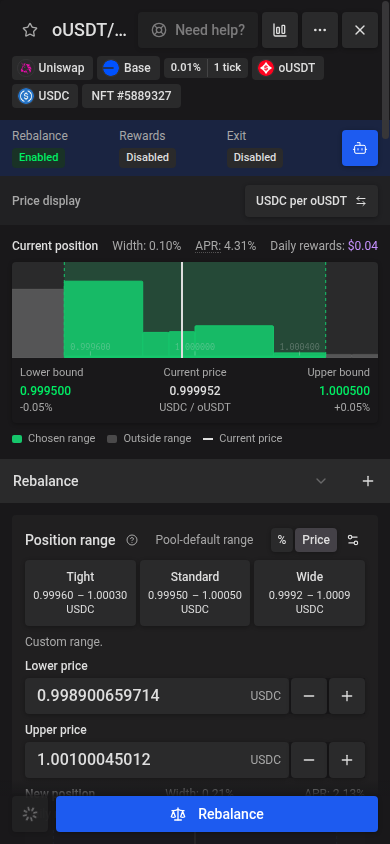This screenshot has height=844, width=390.
Task: Click the 1 tick spacing tag
Action: 228,68
